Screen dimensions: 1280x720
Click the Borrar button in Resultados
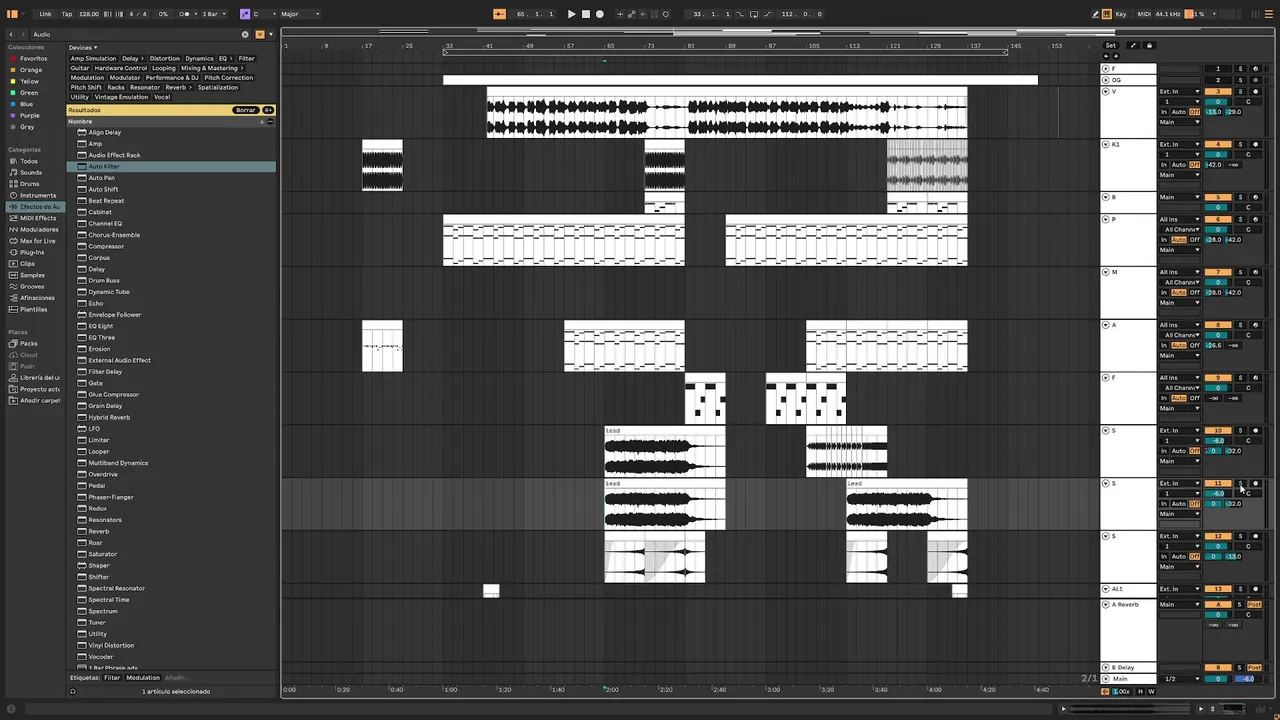tap(246, 110)
